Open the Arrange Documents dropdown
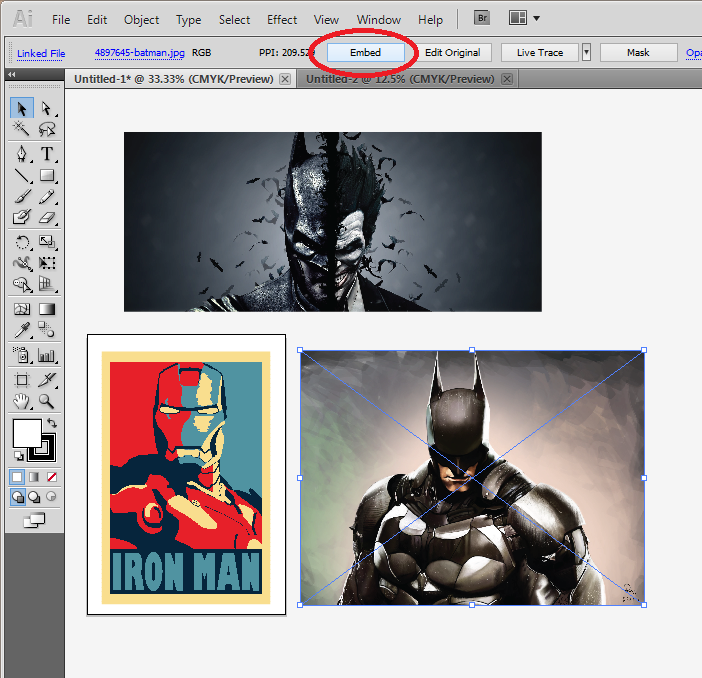 click(524, 18)
